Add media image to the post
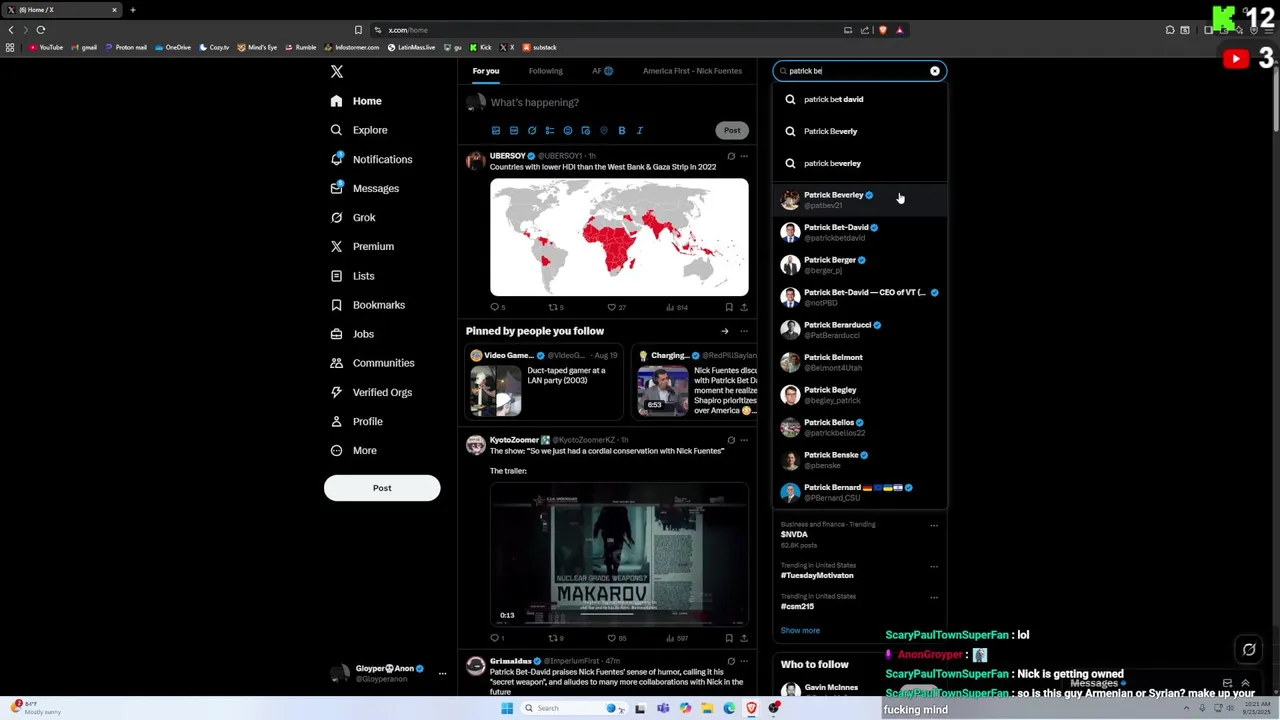The width and height of the screenshot is (1280, 720). tap(495, 130)
